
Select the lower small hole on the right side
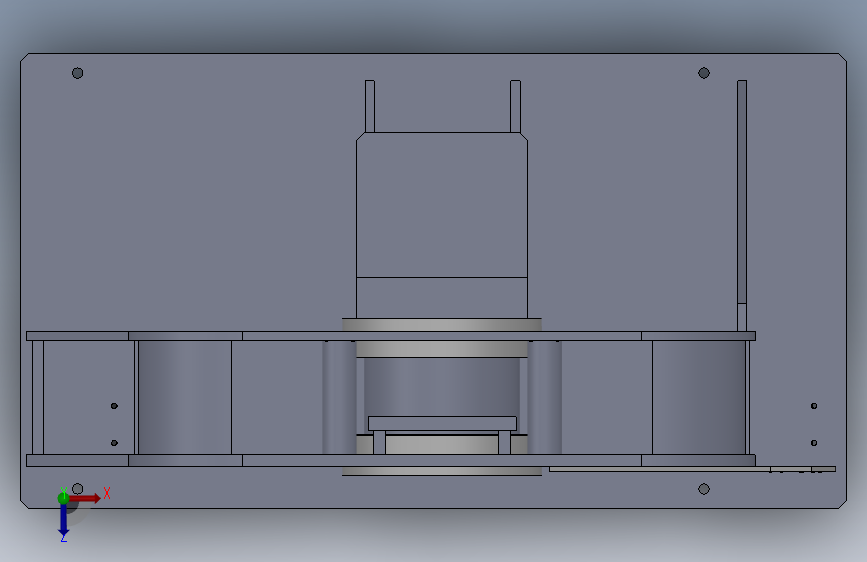tap(814, 443)
